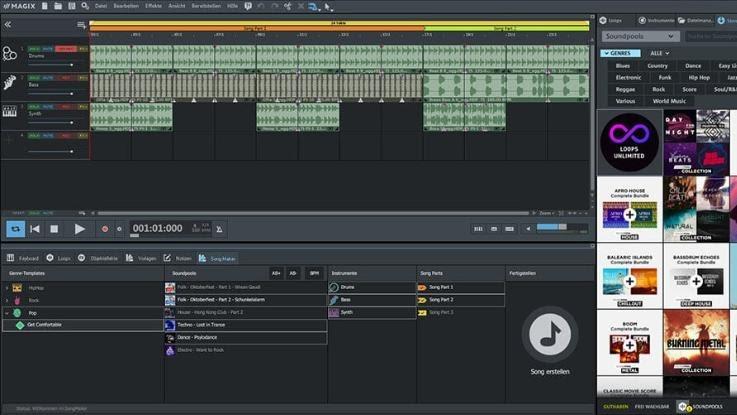737x415 pixels.
Task: Click the delete X icon in the top toolbar
Action: 301,6
